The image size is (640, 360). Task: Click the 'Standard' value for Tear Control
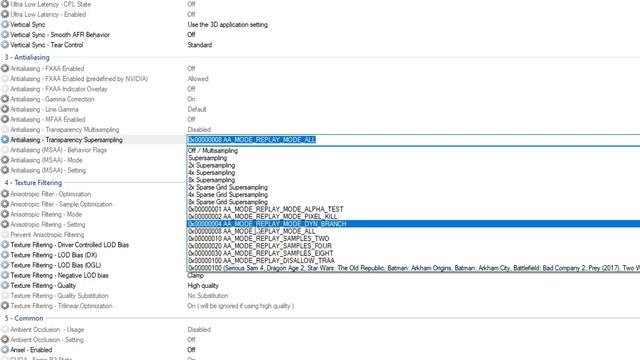[200, 45]
